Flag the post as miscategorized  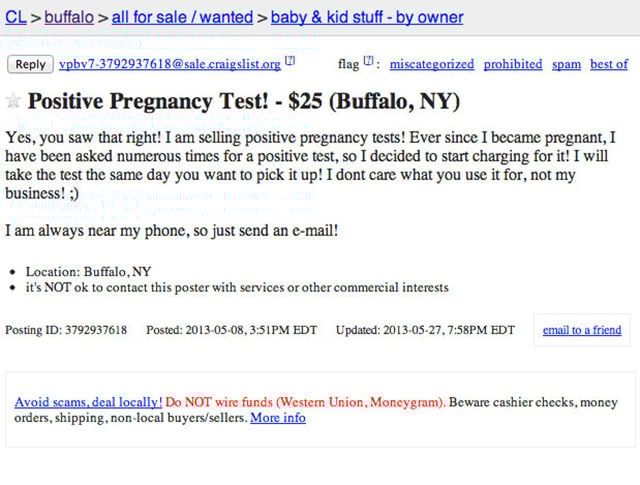[x=431, y=64]
